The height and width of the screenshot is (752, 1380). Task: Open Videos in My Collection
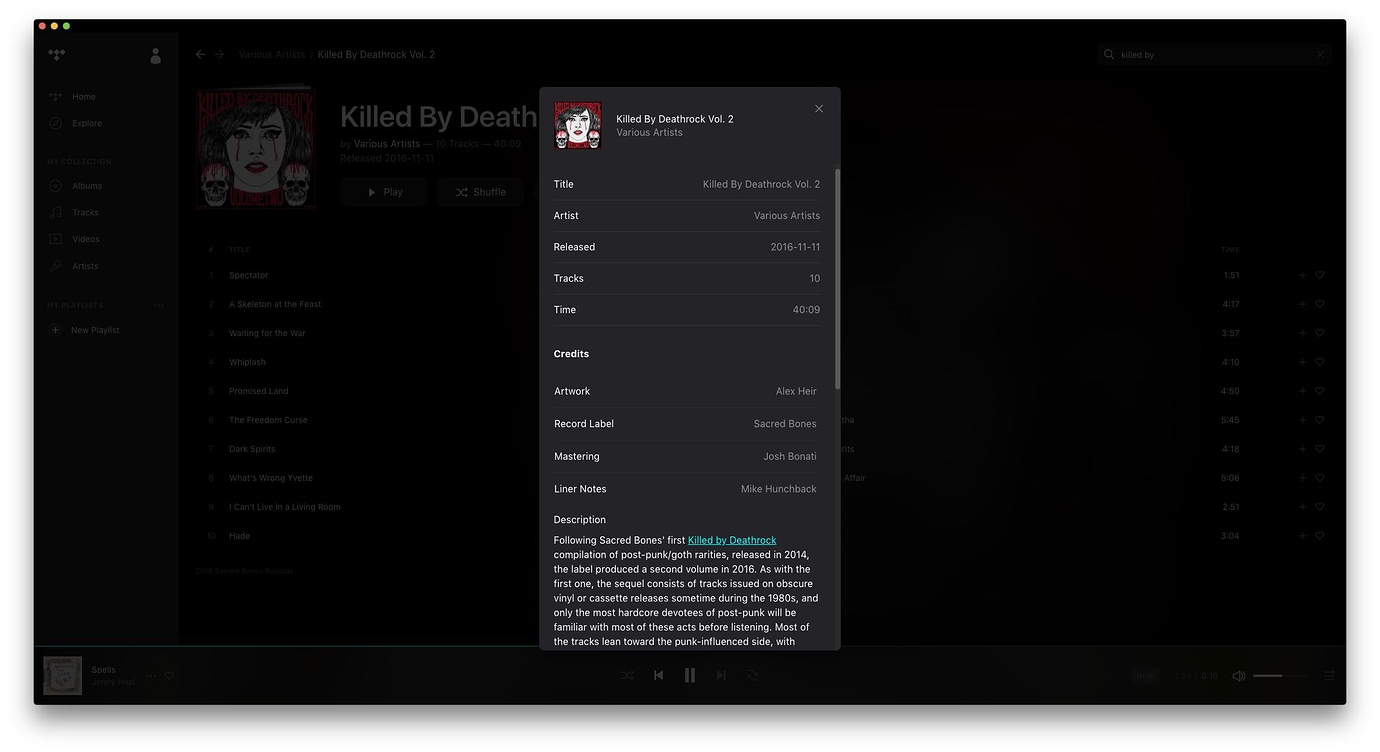pos(86,239)
